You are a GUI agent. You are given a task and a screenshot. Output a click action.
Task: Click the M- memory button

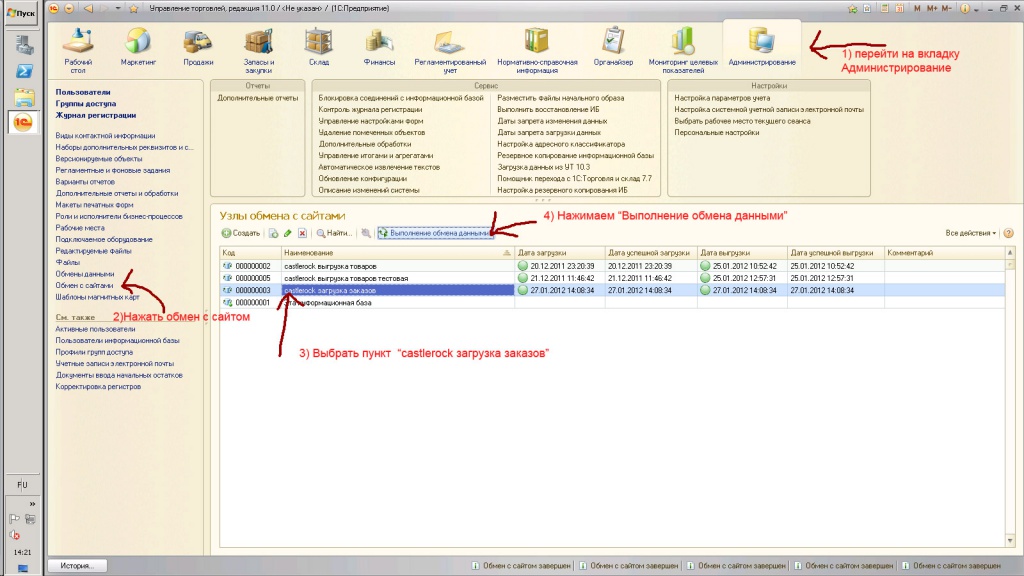(x=946, y=8)
